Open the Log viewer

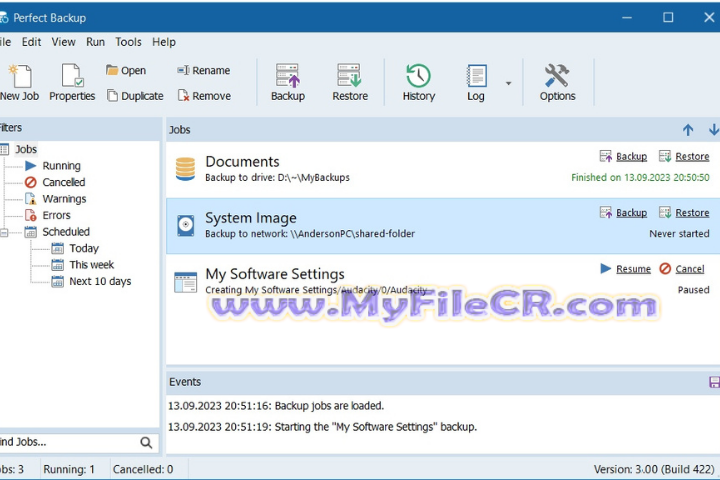coord(476,82)
